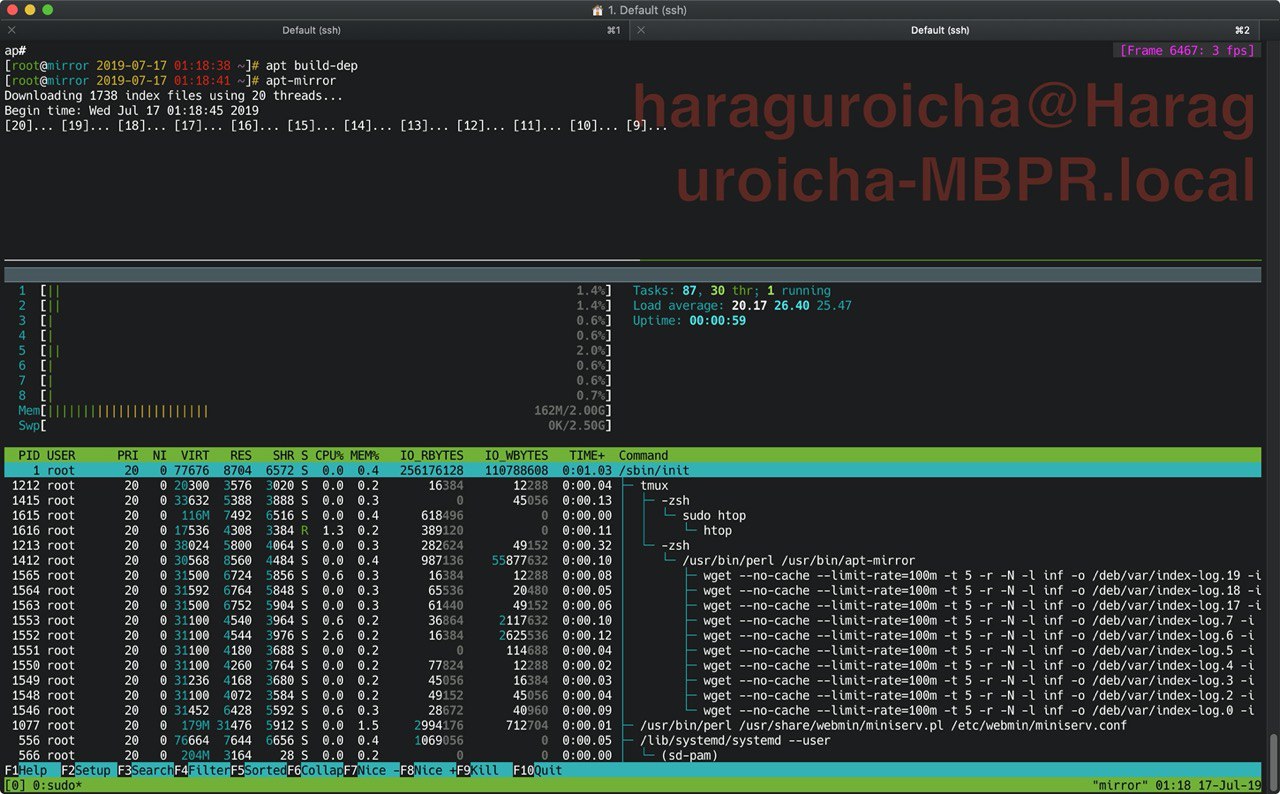Click F4 Filter in htop footer
This screenshot has width=1280, height=794.
point(203,771)
